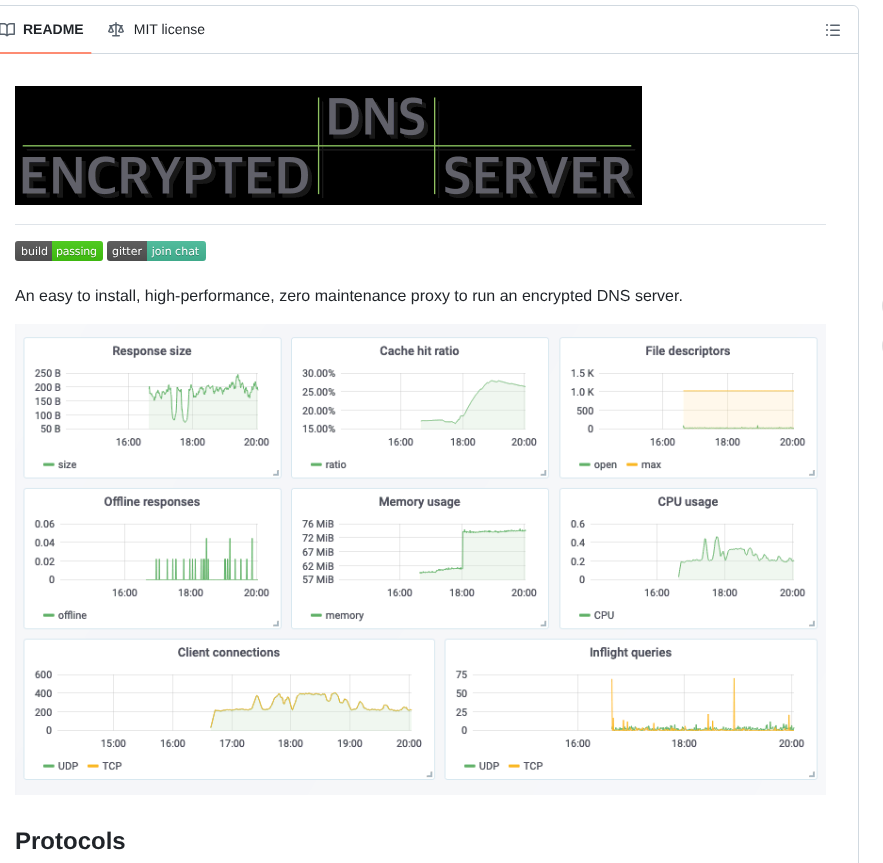Click the gitter join chat badge
The image size is (883, 863).
tap(157, 251)
